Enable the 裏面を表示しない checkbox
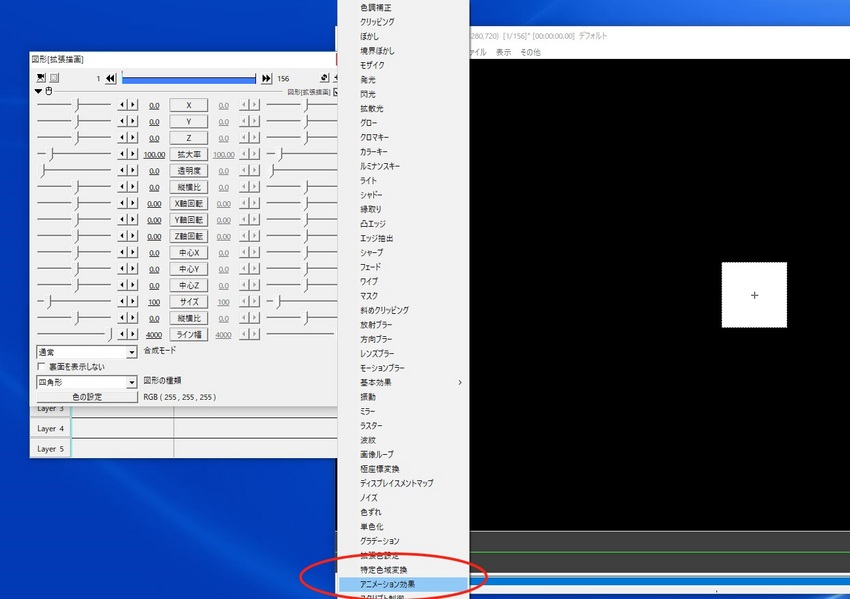This screenshot has height=599, width=850. tap(41, 366)
